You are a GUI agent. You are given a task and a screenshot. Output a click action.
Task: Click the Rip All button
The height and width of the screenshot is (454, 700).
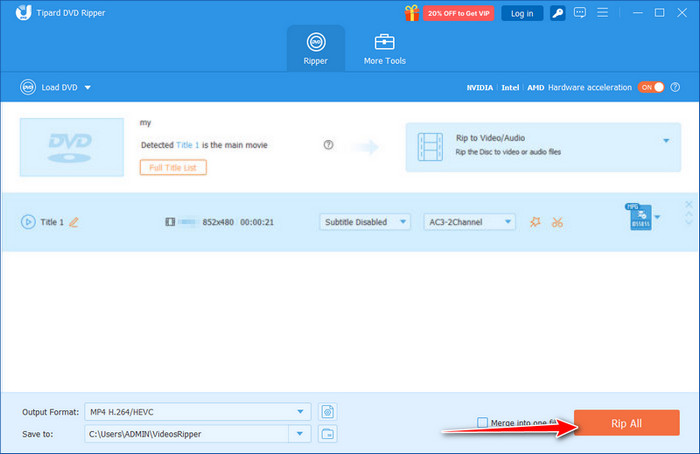[626, 423]
